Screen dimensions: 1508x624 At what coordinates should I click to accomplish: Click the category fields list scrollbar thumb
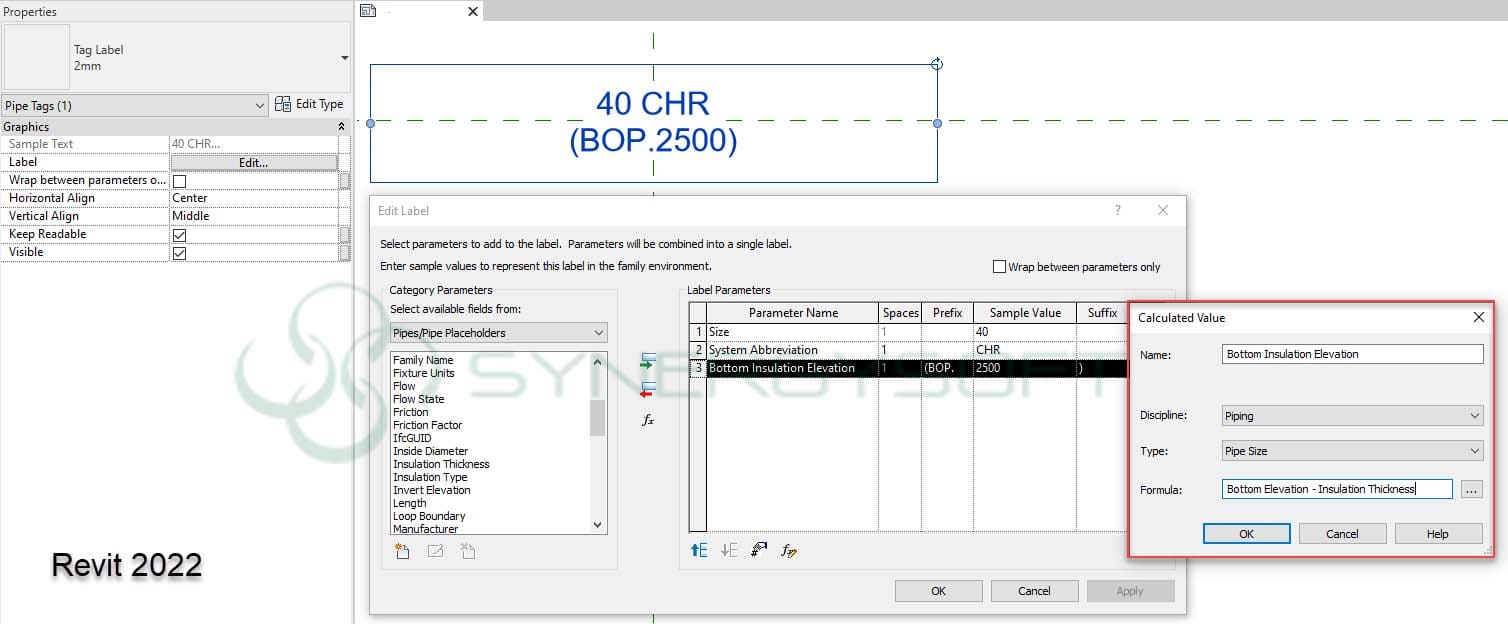click(597, 418)
